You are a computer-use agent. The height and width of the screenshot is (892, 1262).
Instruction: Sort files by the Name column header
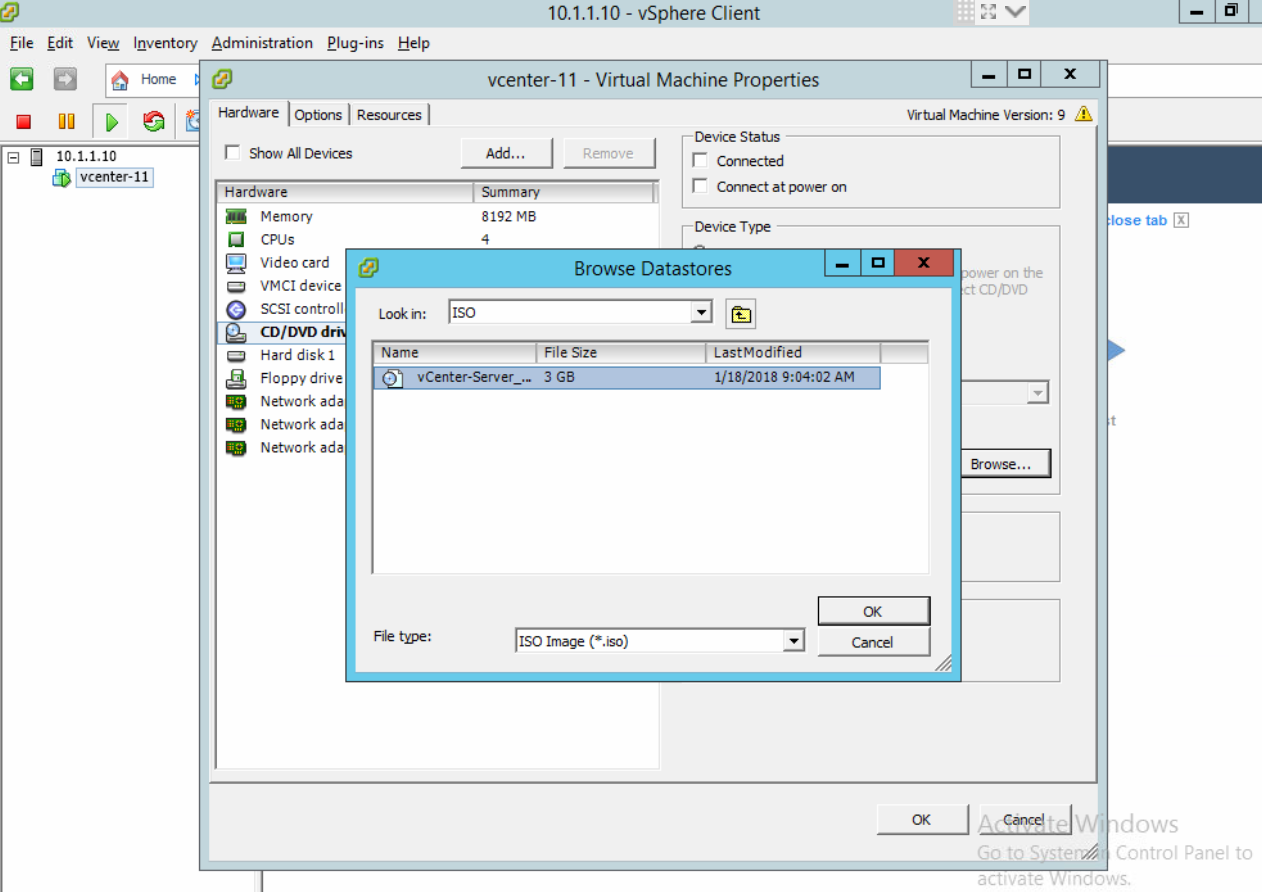coord(455,352)
